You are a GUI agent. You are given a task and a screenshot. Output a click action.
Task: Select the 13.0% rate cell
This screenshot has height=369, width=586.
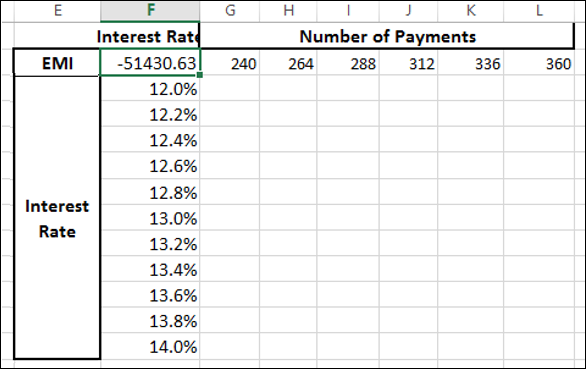point(150,218)
